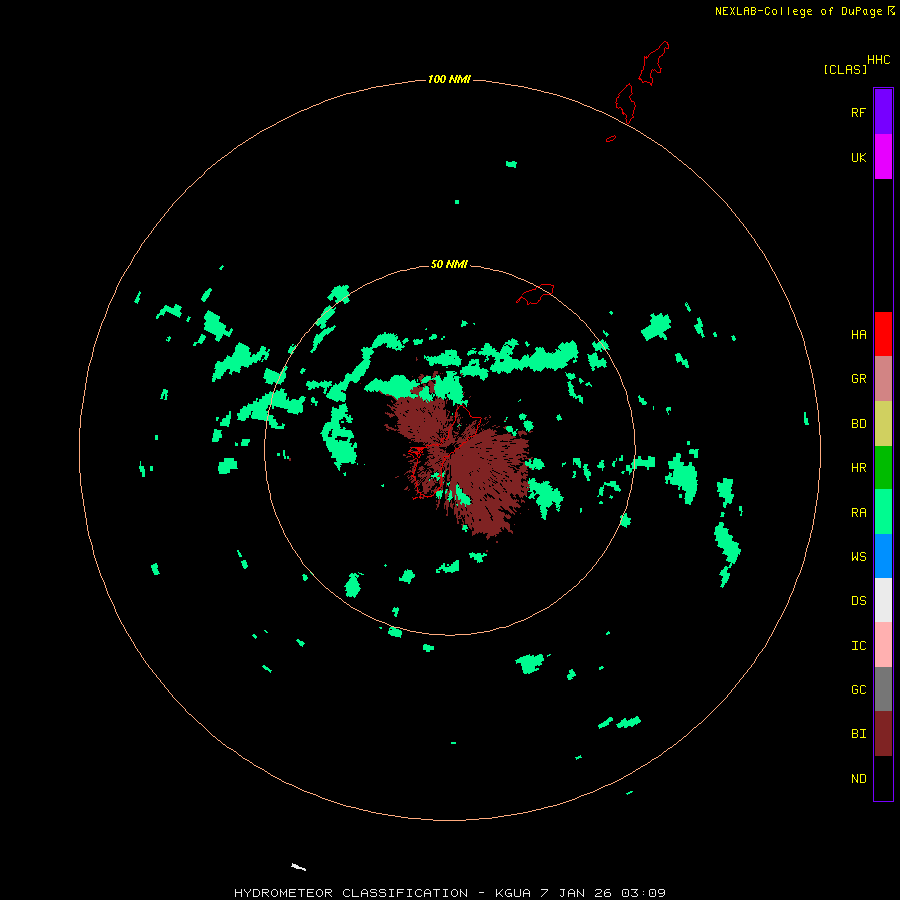Click the 100 NMI range ring label
The height and width of the screenshot is (900, 900).
pyautogui.click(x=449, y=79)
